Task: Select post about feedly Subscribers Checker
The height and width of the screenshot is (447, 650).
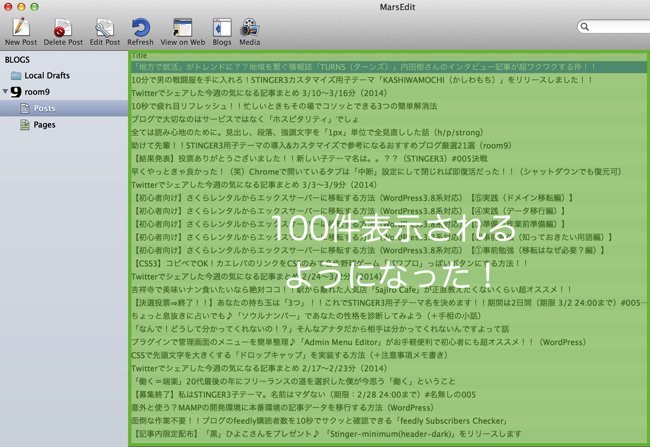Action: click(388, 421)
